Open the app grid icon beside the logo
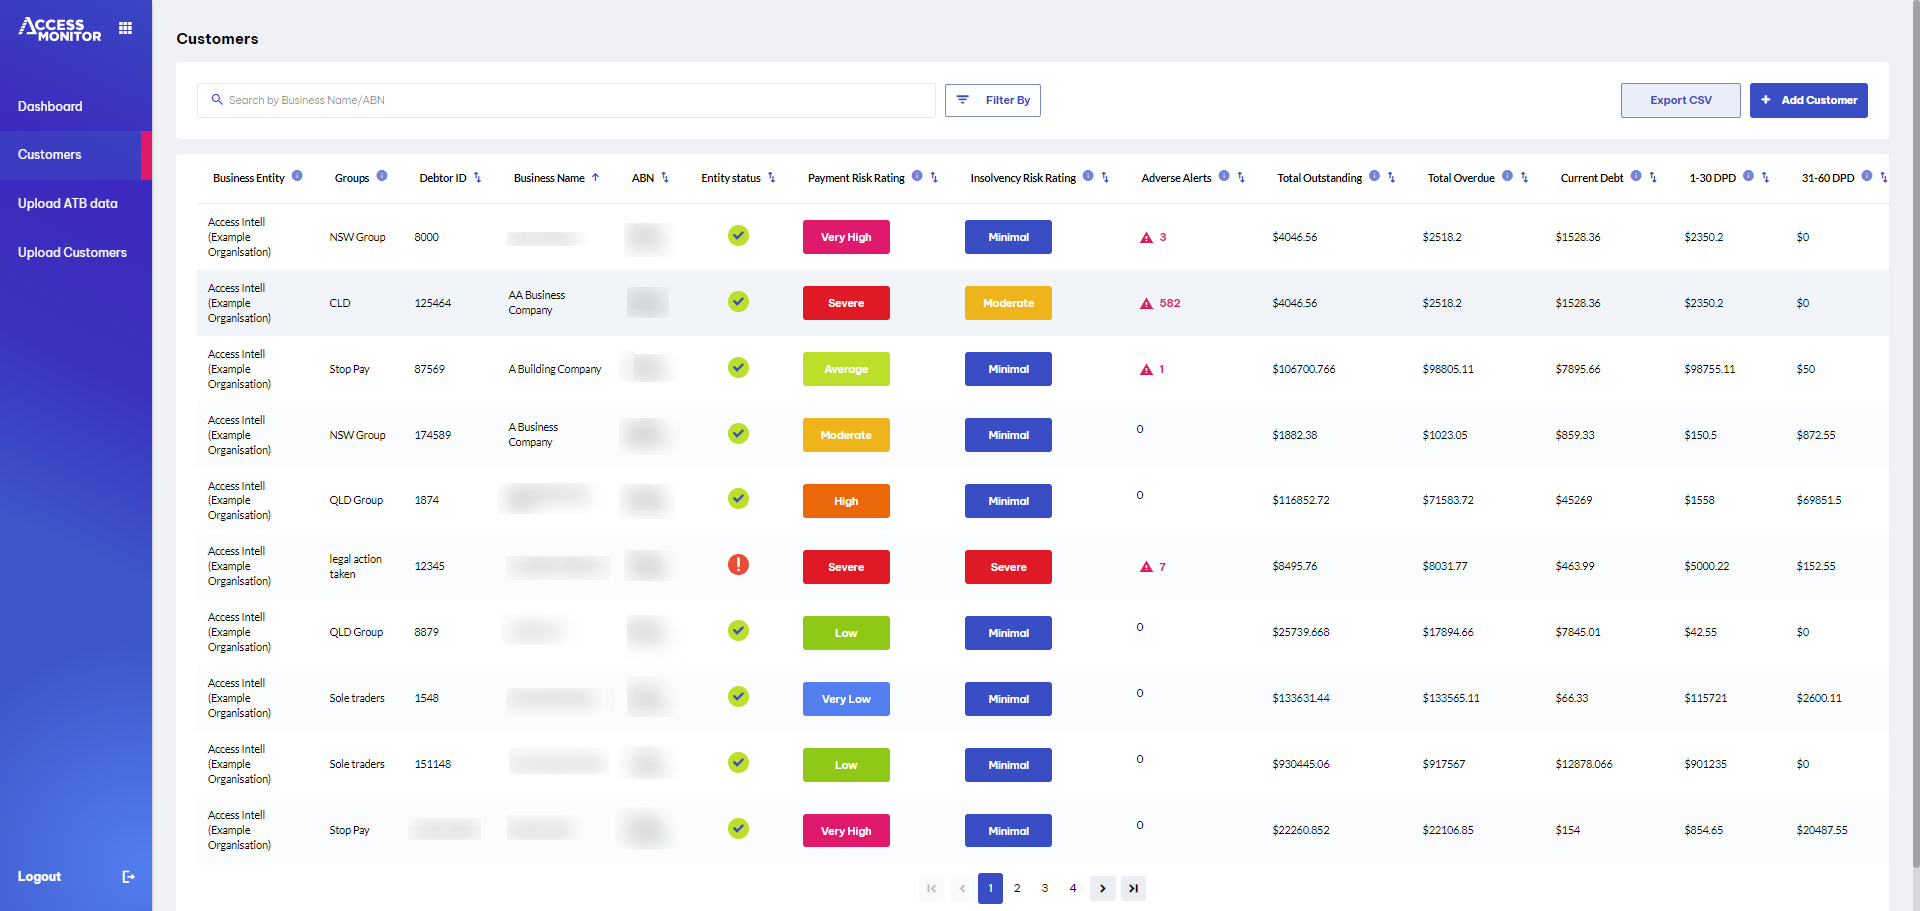 125,28
